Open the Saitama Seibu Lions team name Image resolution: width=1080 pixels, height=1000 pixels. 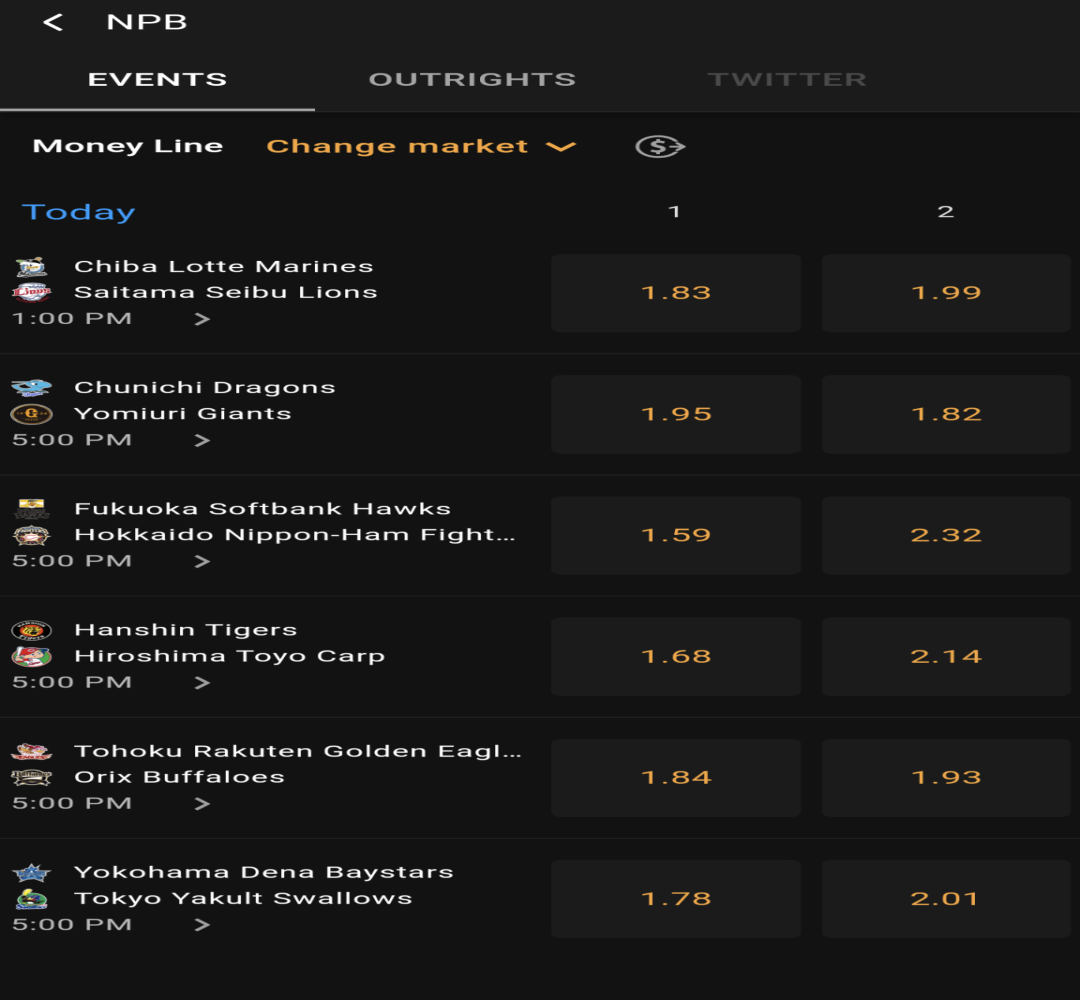pyautogui.click(x=226, y=293)
